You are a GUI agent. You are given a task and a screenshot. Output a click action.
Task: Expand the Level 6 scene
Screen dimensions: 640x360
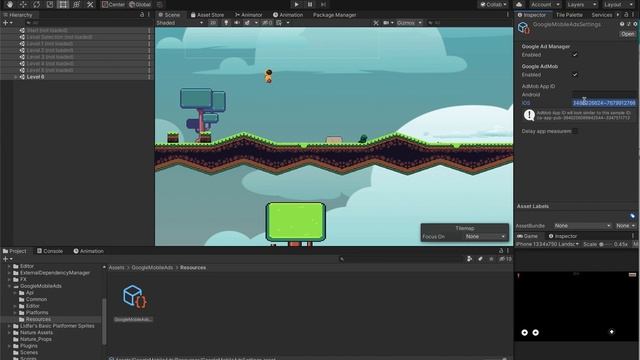pos(16,77)
